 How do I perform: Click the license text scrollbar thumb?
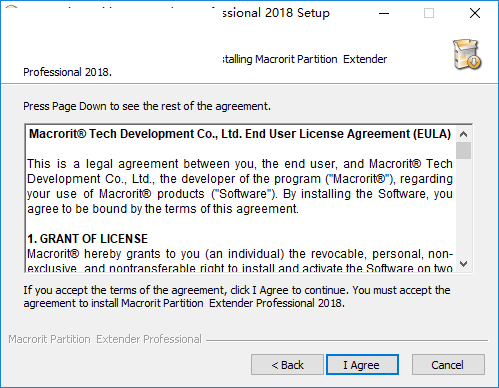coord(463,151)
